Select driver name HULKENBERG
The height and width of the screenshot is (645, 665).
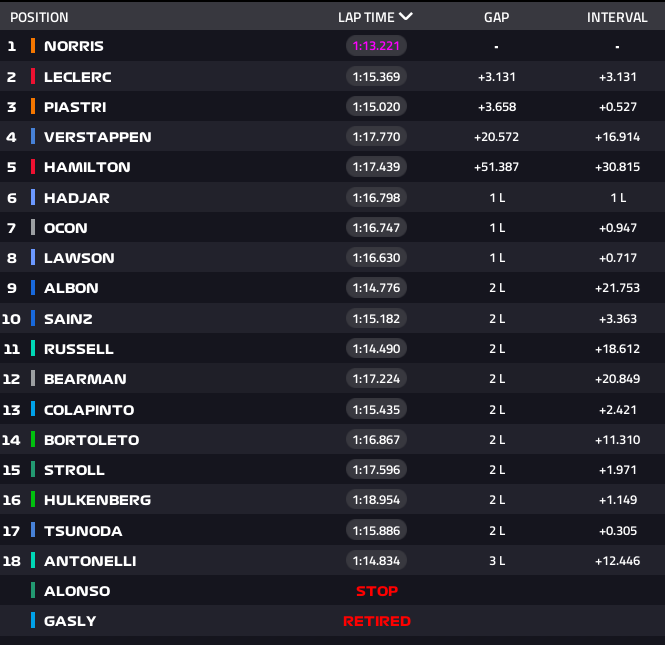coord(97,500)
